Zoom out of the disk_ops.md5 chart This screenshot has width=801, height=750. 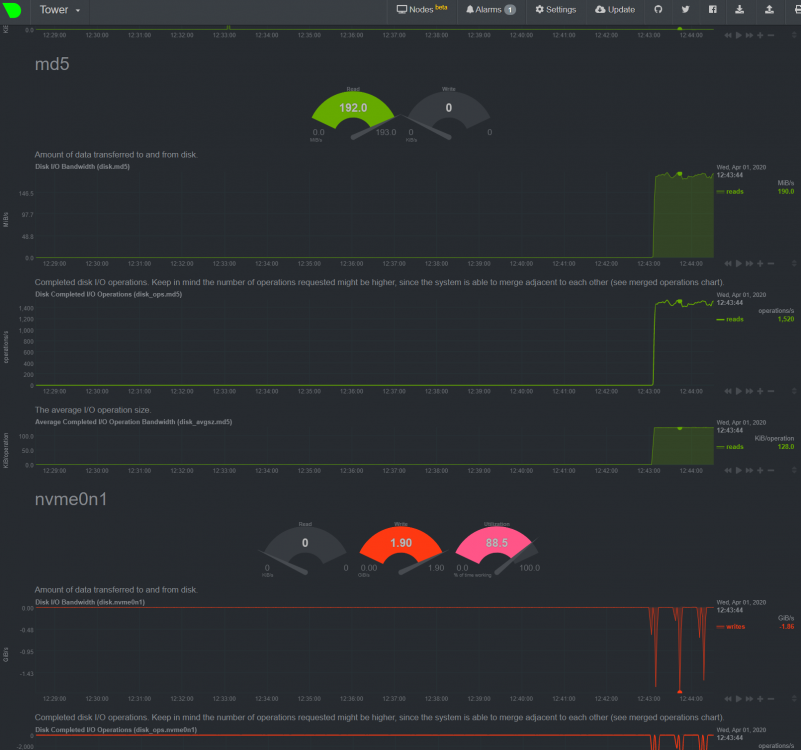771,391
